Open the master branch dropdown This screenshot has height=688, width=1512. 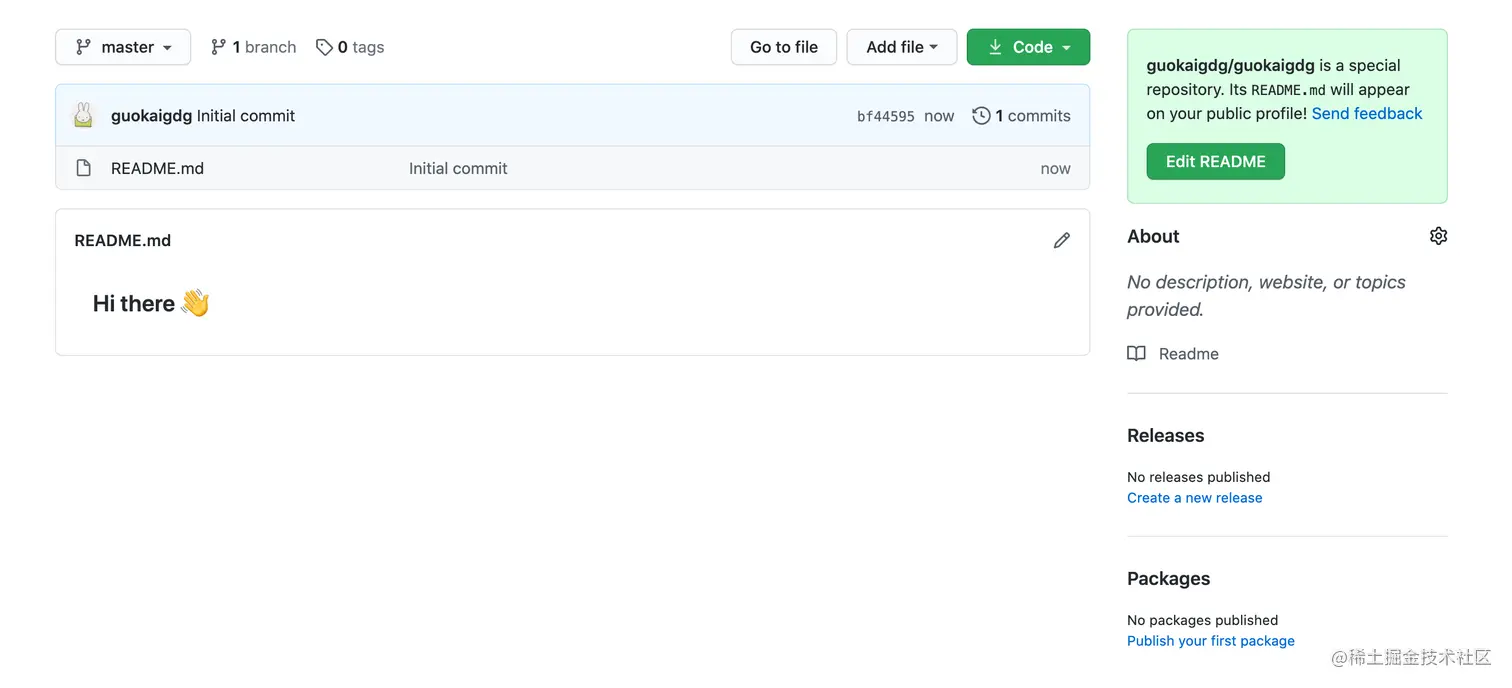pyautogui.click(x=123, y=47)
